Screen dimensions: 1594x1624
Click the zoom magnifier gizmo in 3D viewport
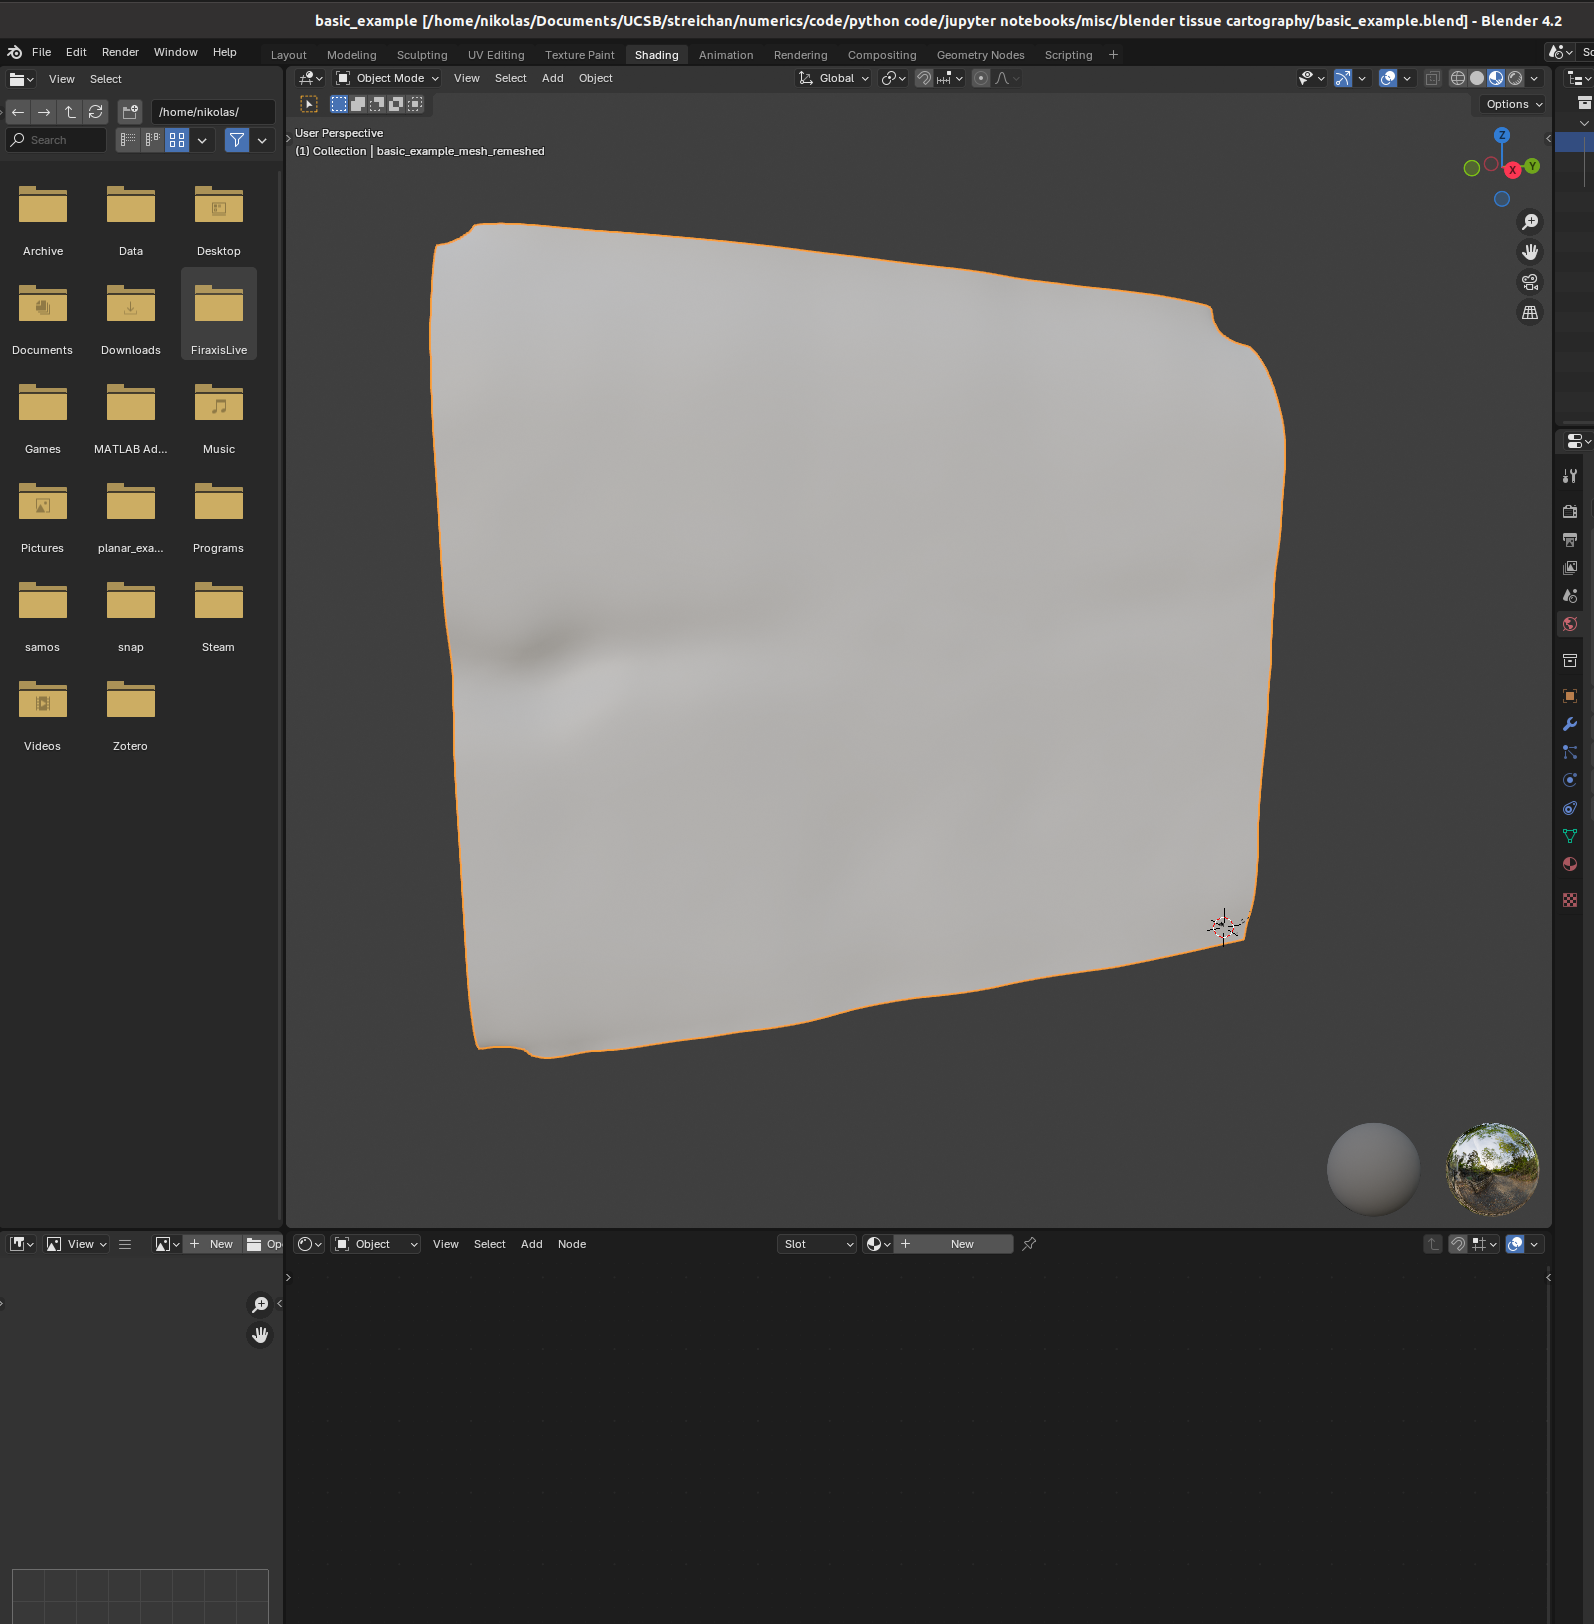(x=1530, y=222)
